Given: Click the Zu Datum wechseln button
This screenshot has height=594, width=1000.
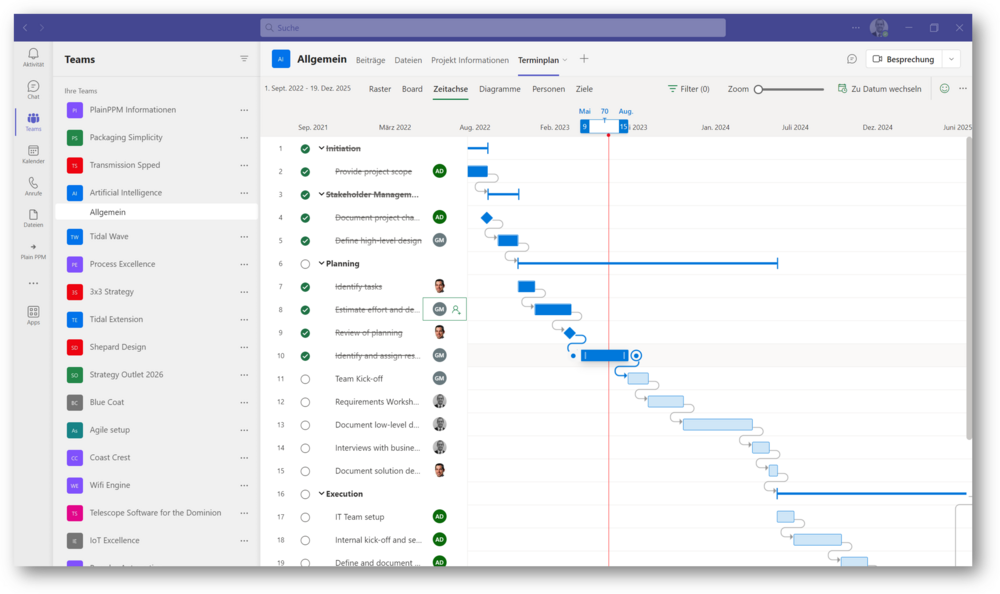Looking at the screenshot, I should click(879, 89).
